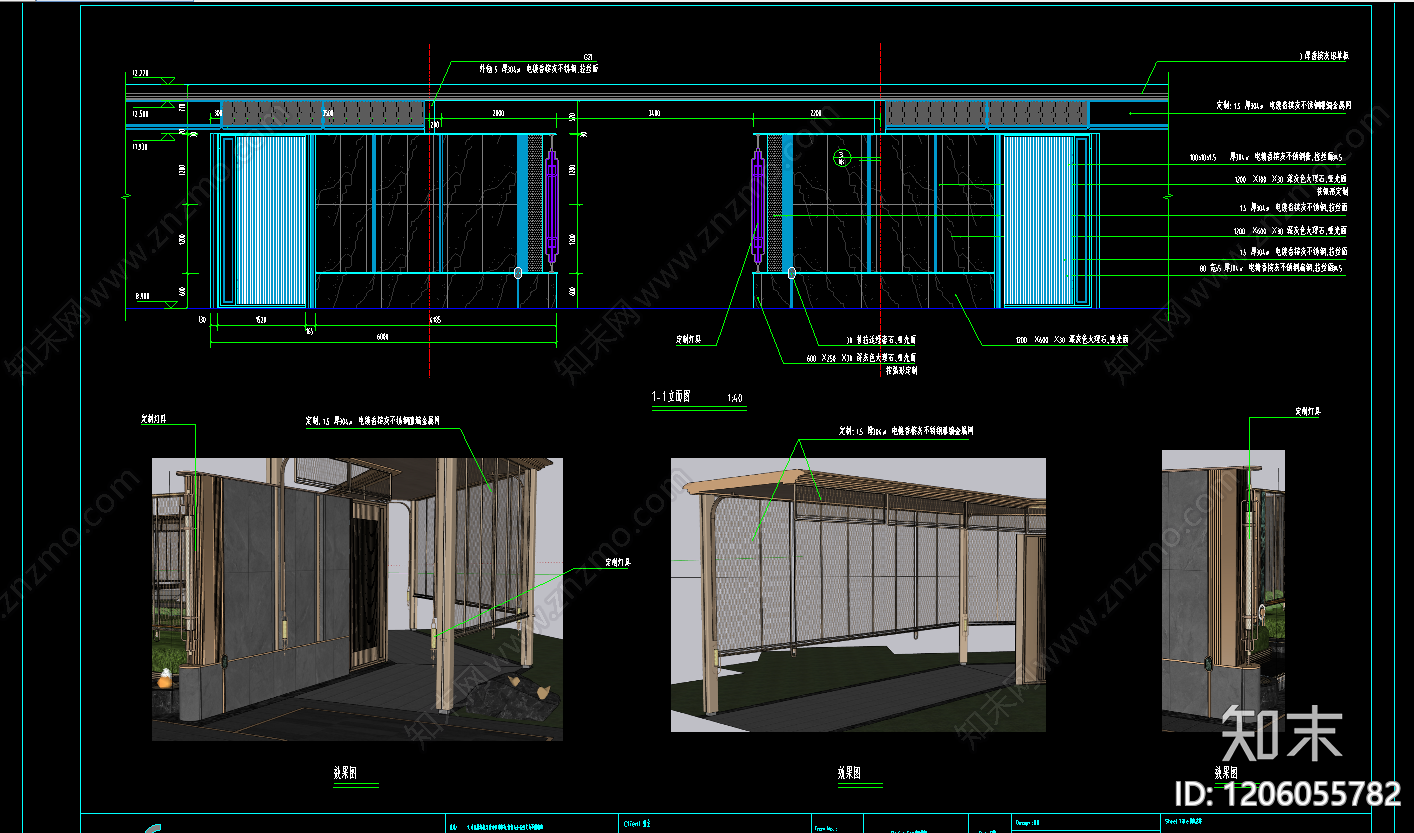The height and width of the screenshot is (833, 1414).
Task: Click the '600 X250 X30' marble note
Action: coord(861,357)
